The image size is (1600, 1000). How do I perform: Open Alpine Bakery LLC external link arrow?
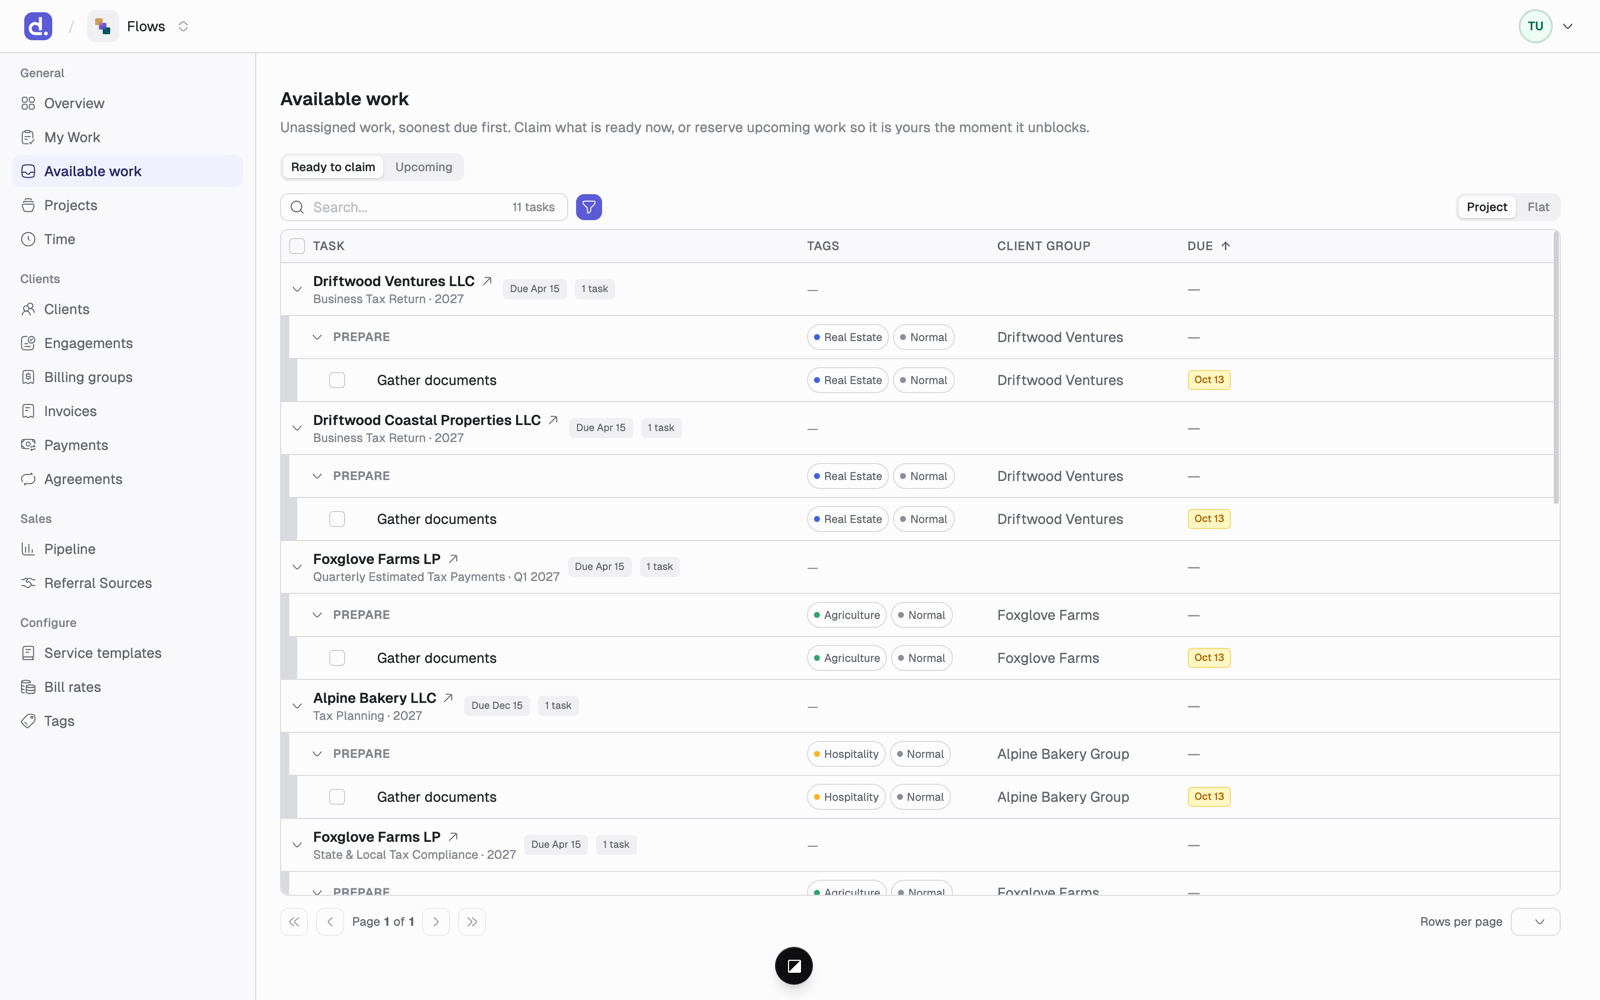point(448,698)
